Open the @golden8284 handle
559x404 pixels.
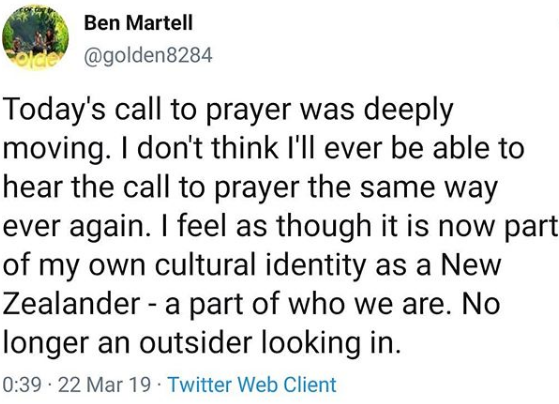pyautogui.click(x=148, y=56)
